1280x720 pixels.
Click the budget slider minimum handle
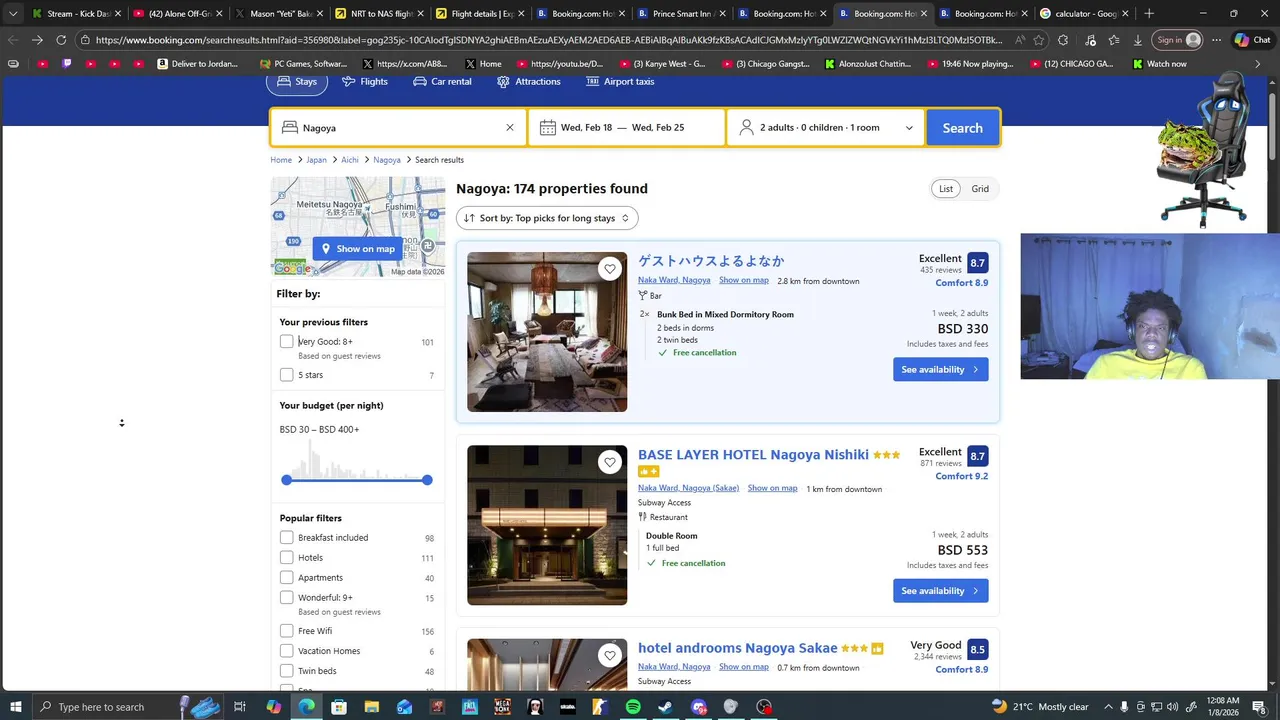tap(287, 480)
